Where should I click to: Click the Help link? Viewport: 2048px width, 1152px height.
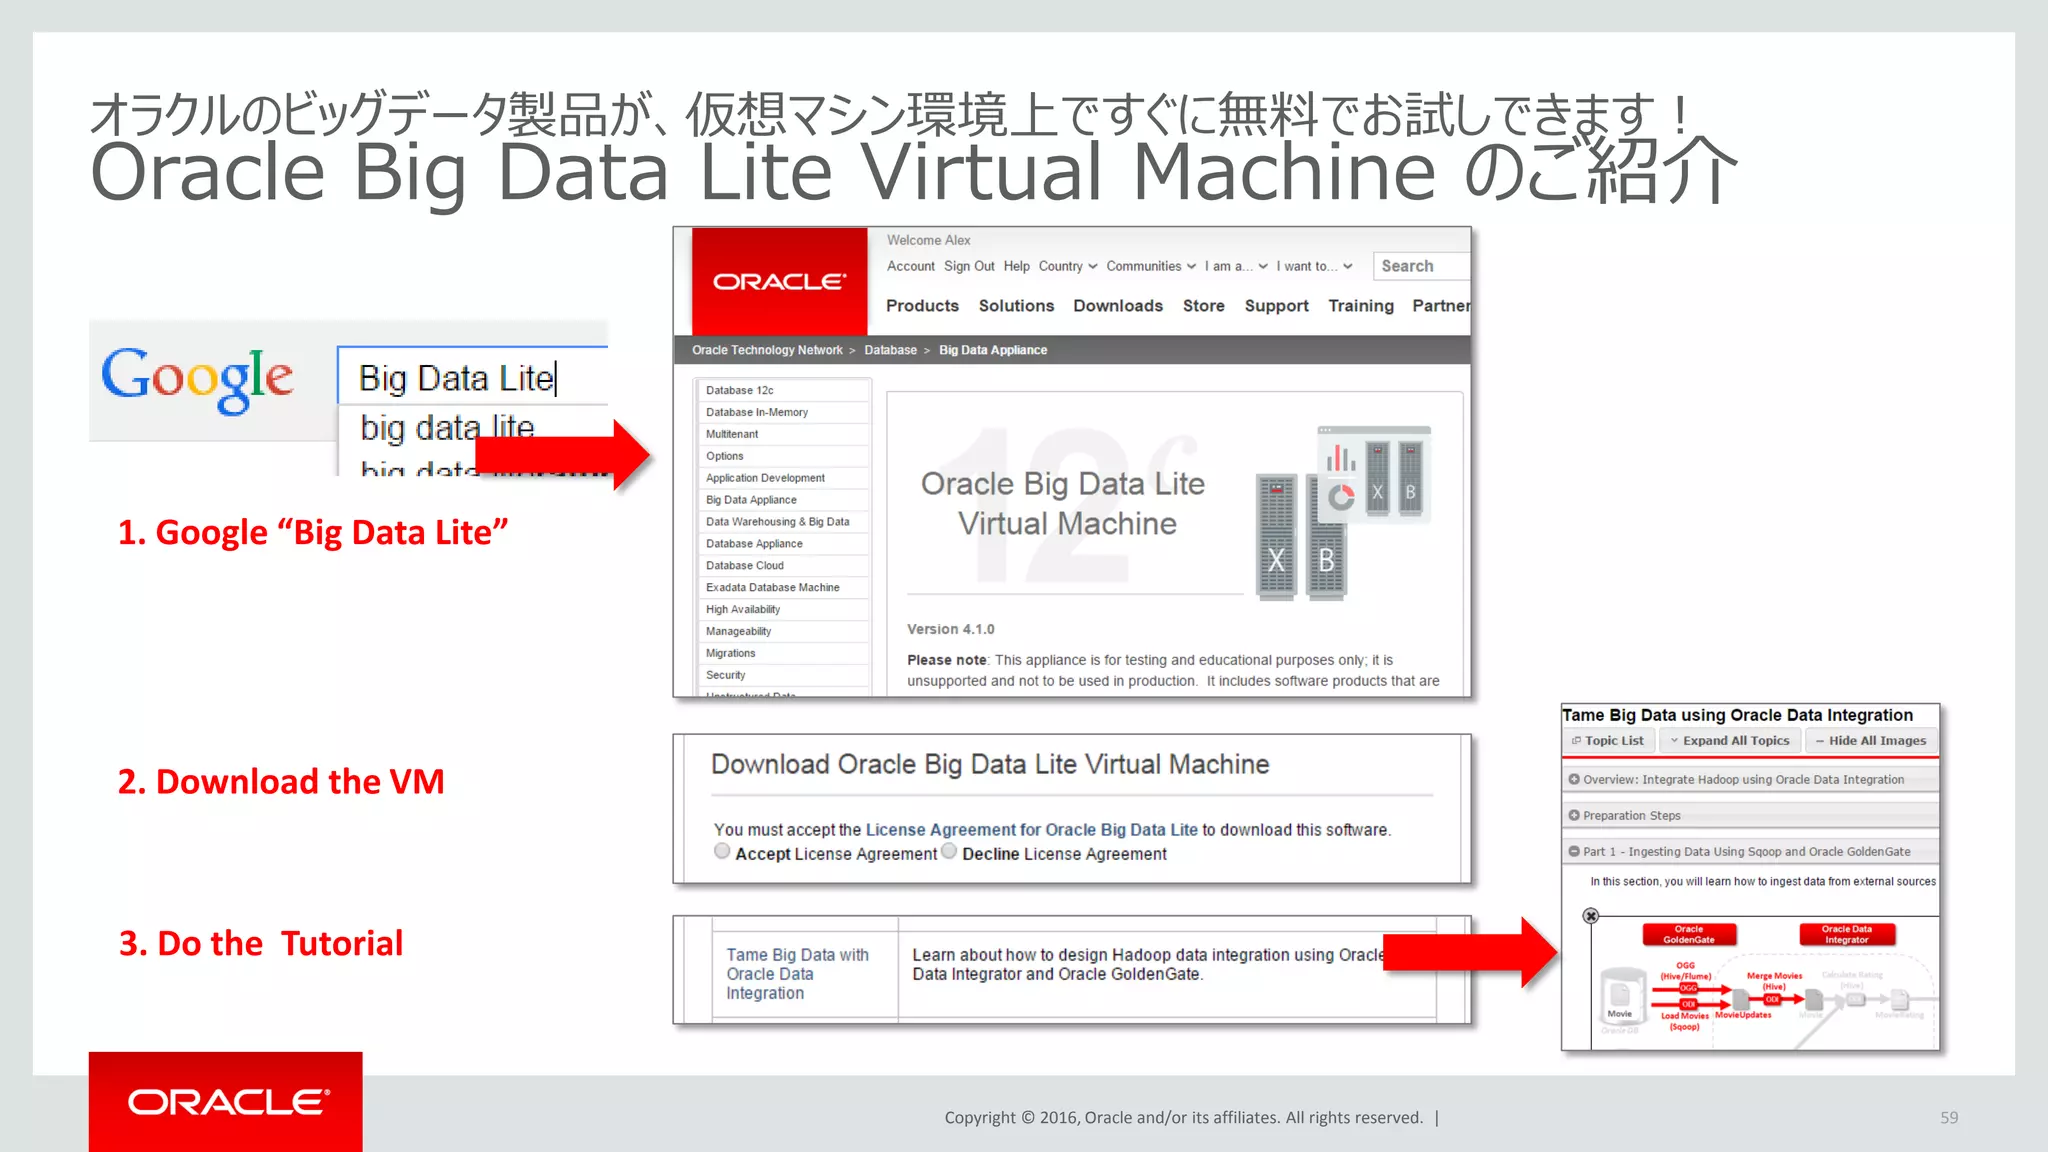click(x=1016, y=266)
